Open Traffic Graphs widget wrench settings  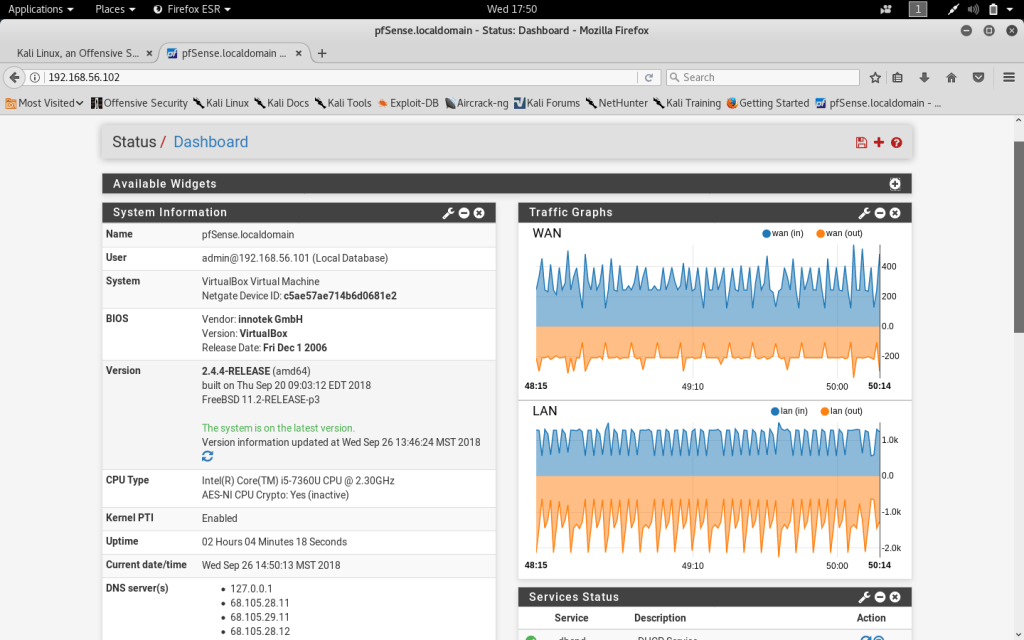864,213
